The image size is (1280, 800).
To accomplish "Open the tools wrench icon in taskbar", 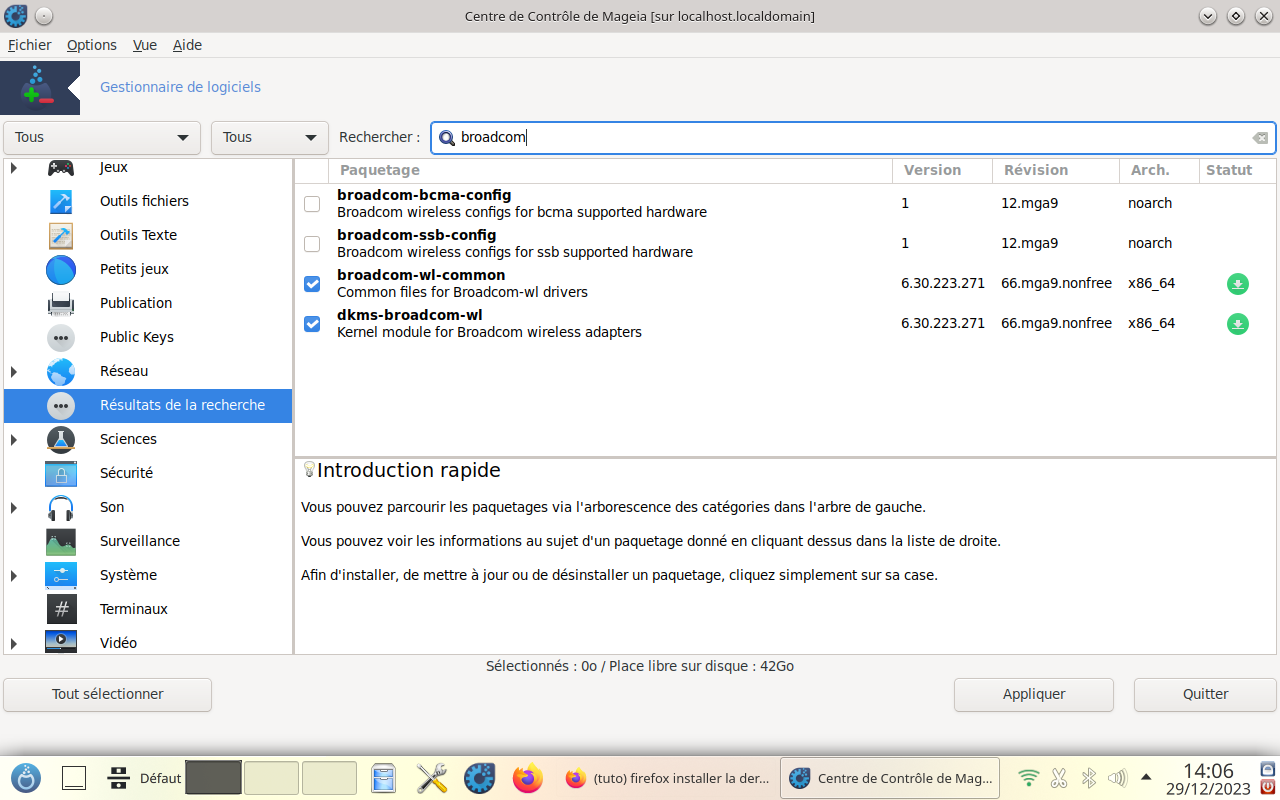I will (x=432, y=778).
